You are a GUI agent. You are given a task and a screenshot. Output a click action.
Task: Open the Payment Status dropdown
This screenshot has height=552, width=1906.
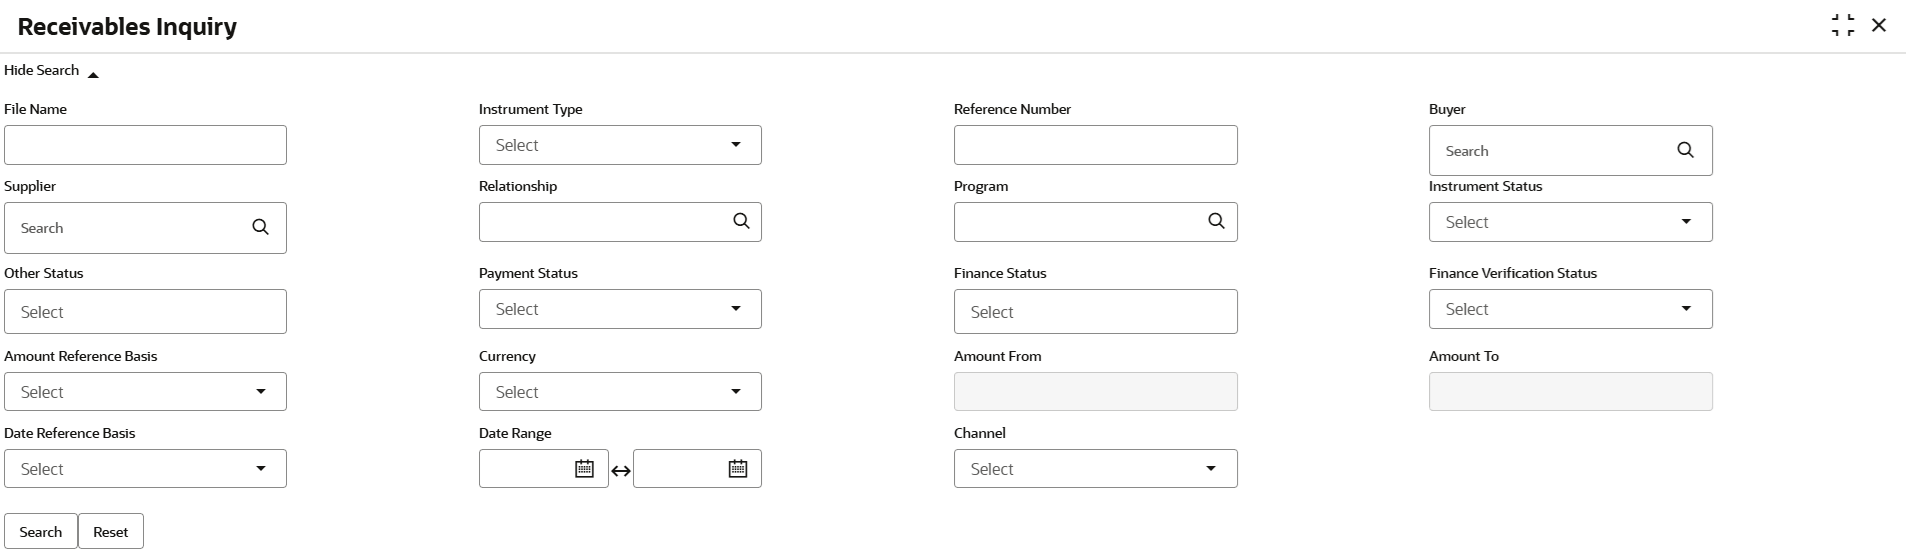pos(620,309)
